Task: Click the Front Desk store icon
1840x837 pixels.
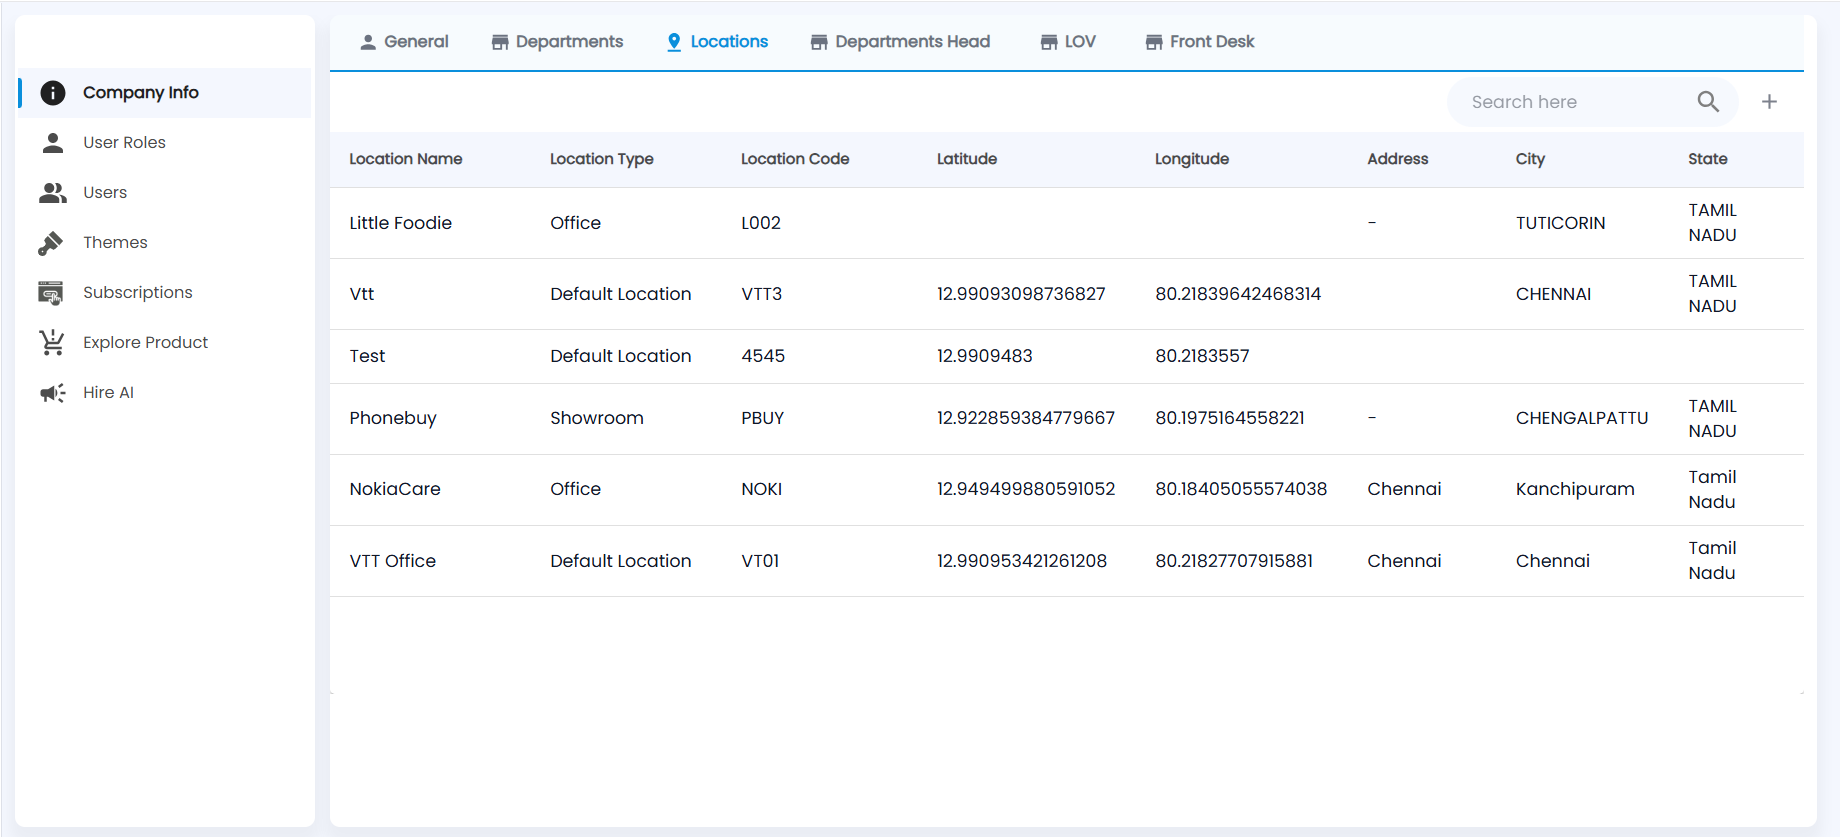Action: pyautogui.click(x=1154, y=42)
